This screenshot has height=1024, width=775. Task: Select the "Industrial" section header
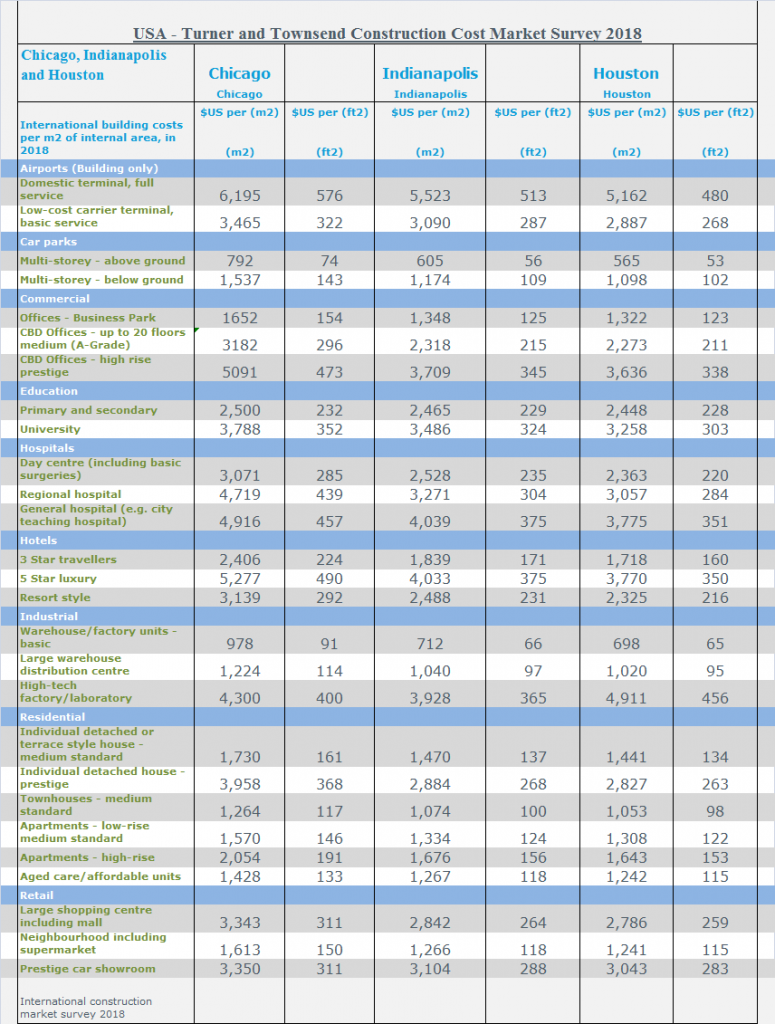coord(48,616)
